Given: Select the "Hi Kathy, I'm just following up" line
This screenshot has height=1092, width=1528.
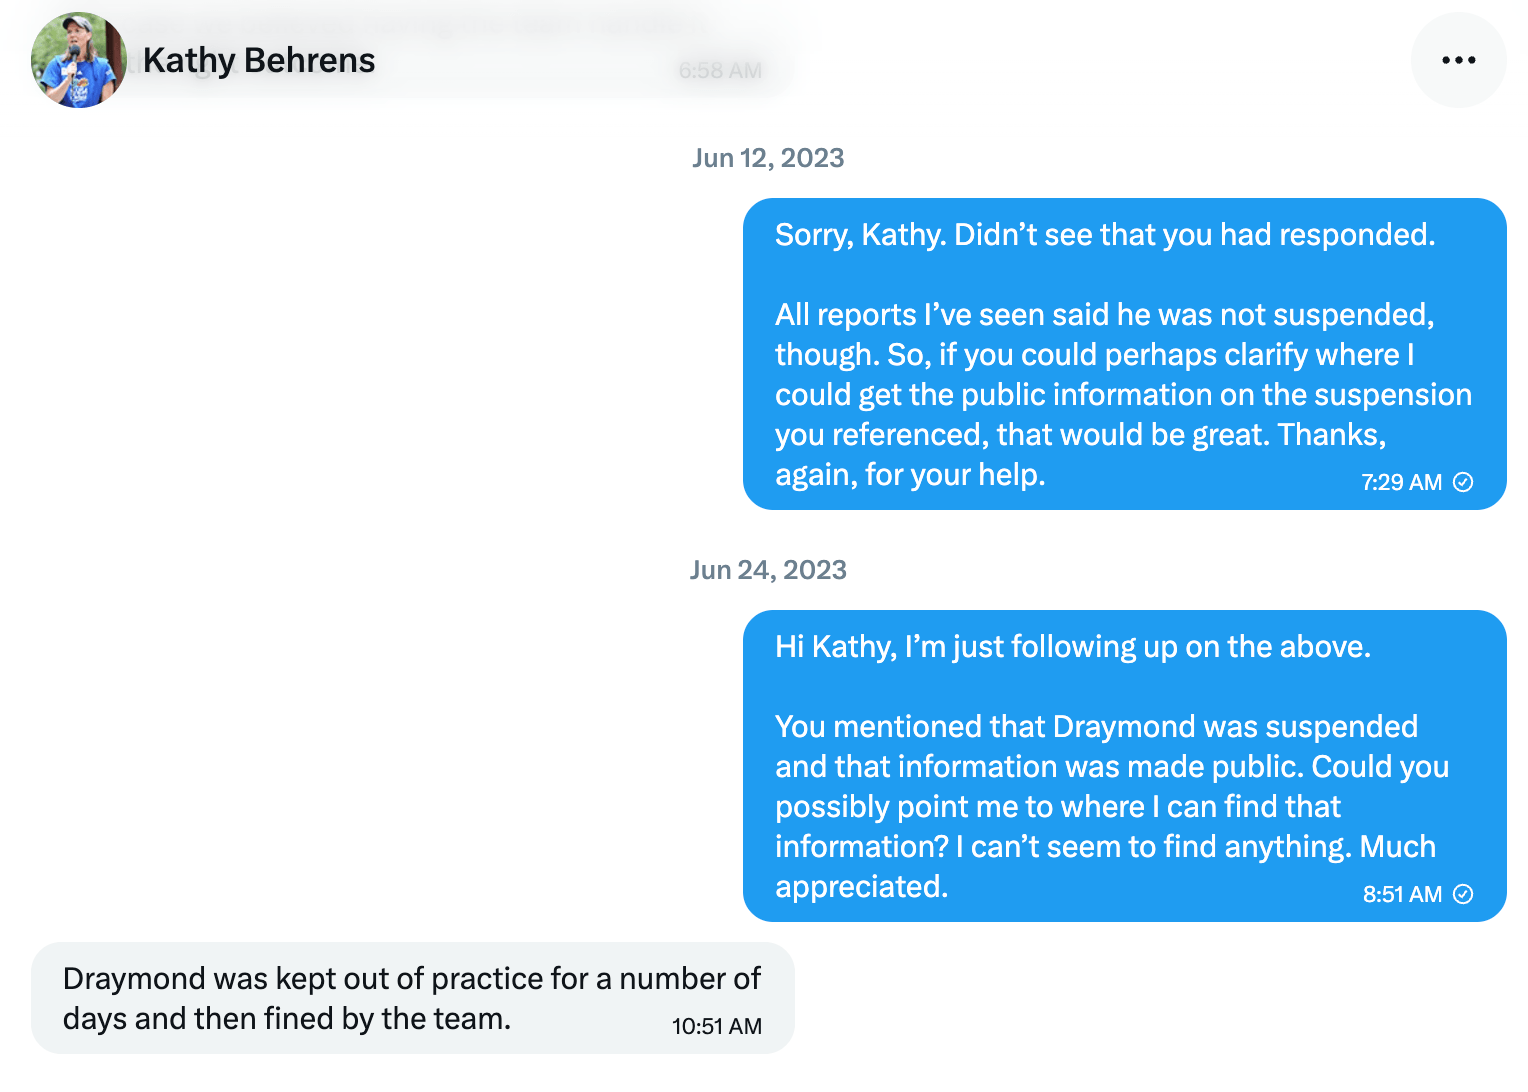Looking at the screenshot, I should [x=1072, y=647].
